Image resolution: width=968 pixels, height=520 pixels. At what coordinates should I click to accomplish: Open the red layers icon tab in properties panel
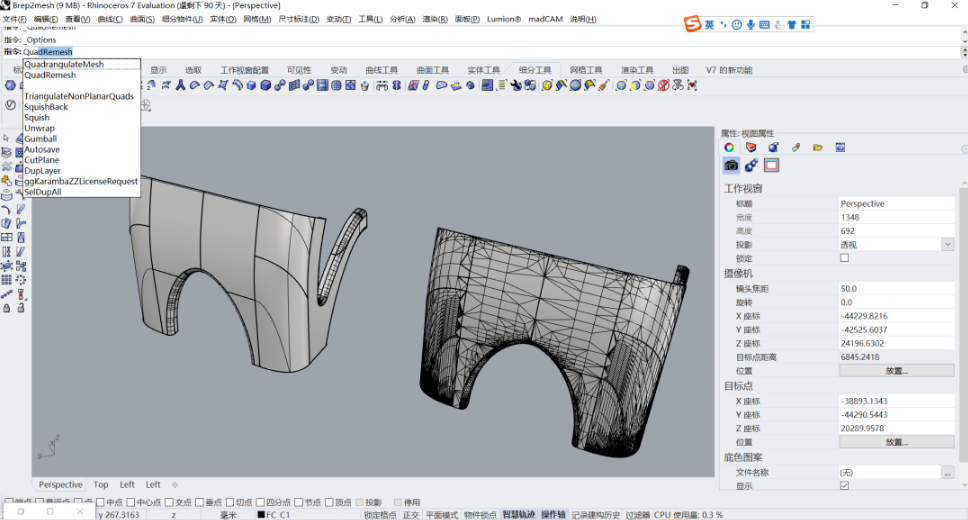tap(751, 148)
